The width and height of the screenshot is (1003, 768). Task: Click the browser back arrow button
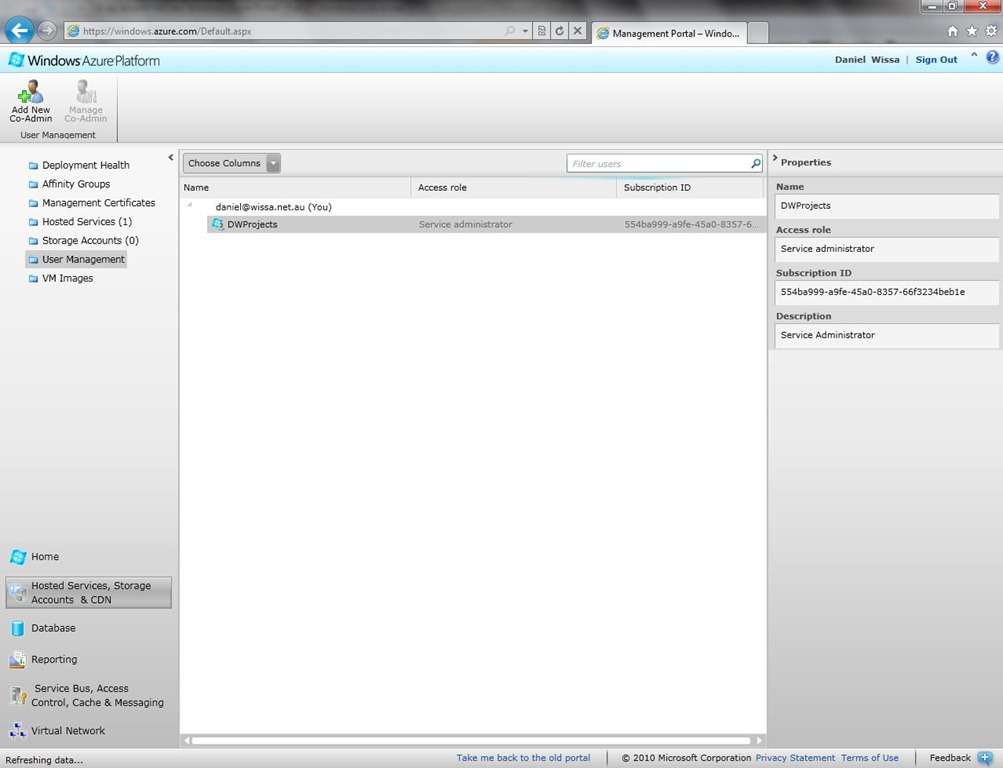click(x=19, y=30)
